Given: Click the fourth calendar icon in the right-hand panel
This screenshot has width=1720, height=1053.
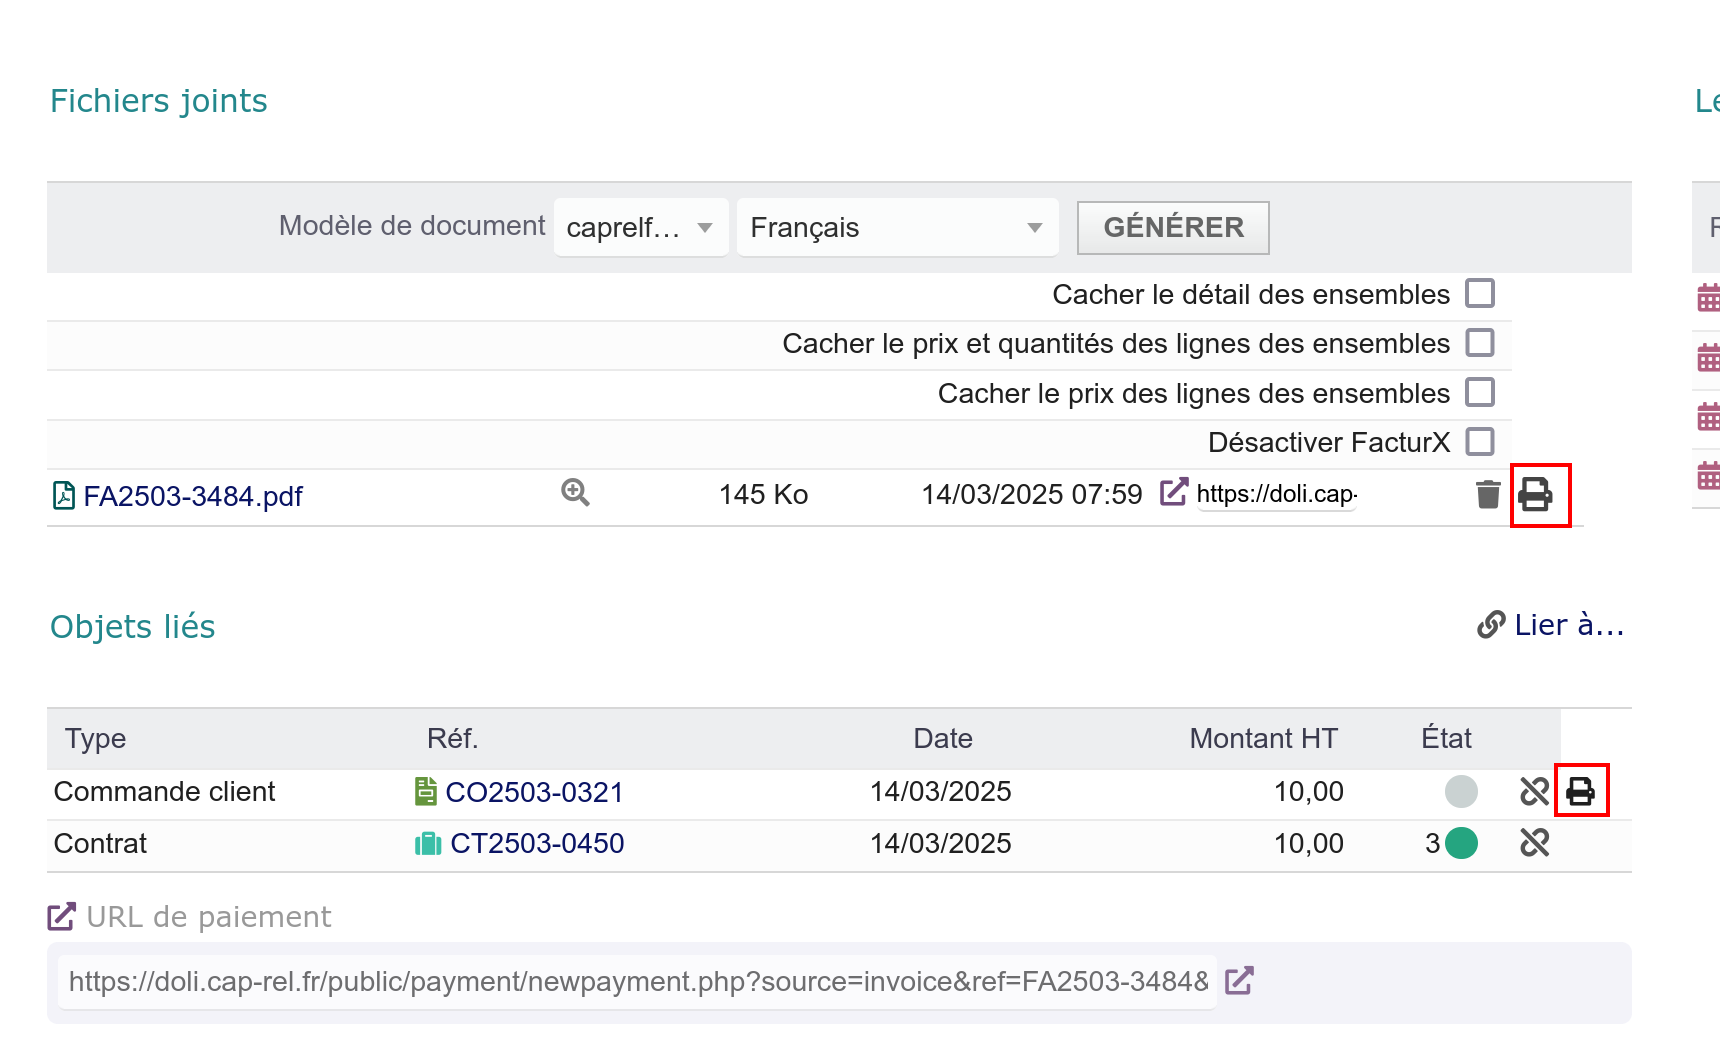Looking at the screenshot, I should [x=1709, y=475].
